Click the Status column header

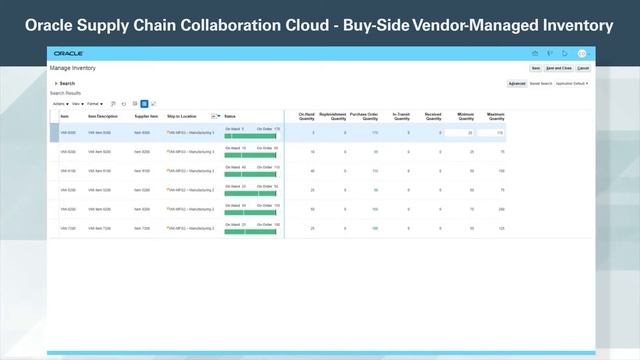pyautogui.click(x=230, y=117)
